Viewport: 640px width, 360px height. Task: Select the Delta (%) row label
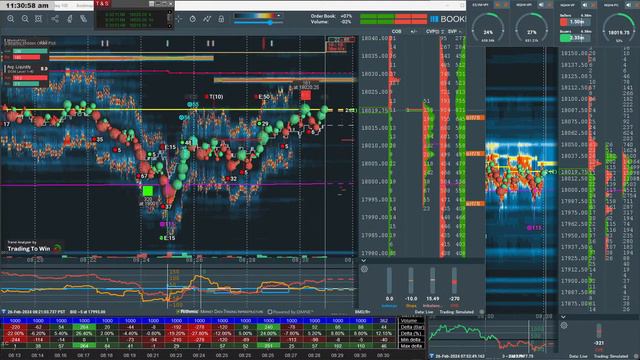(411, 333)
